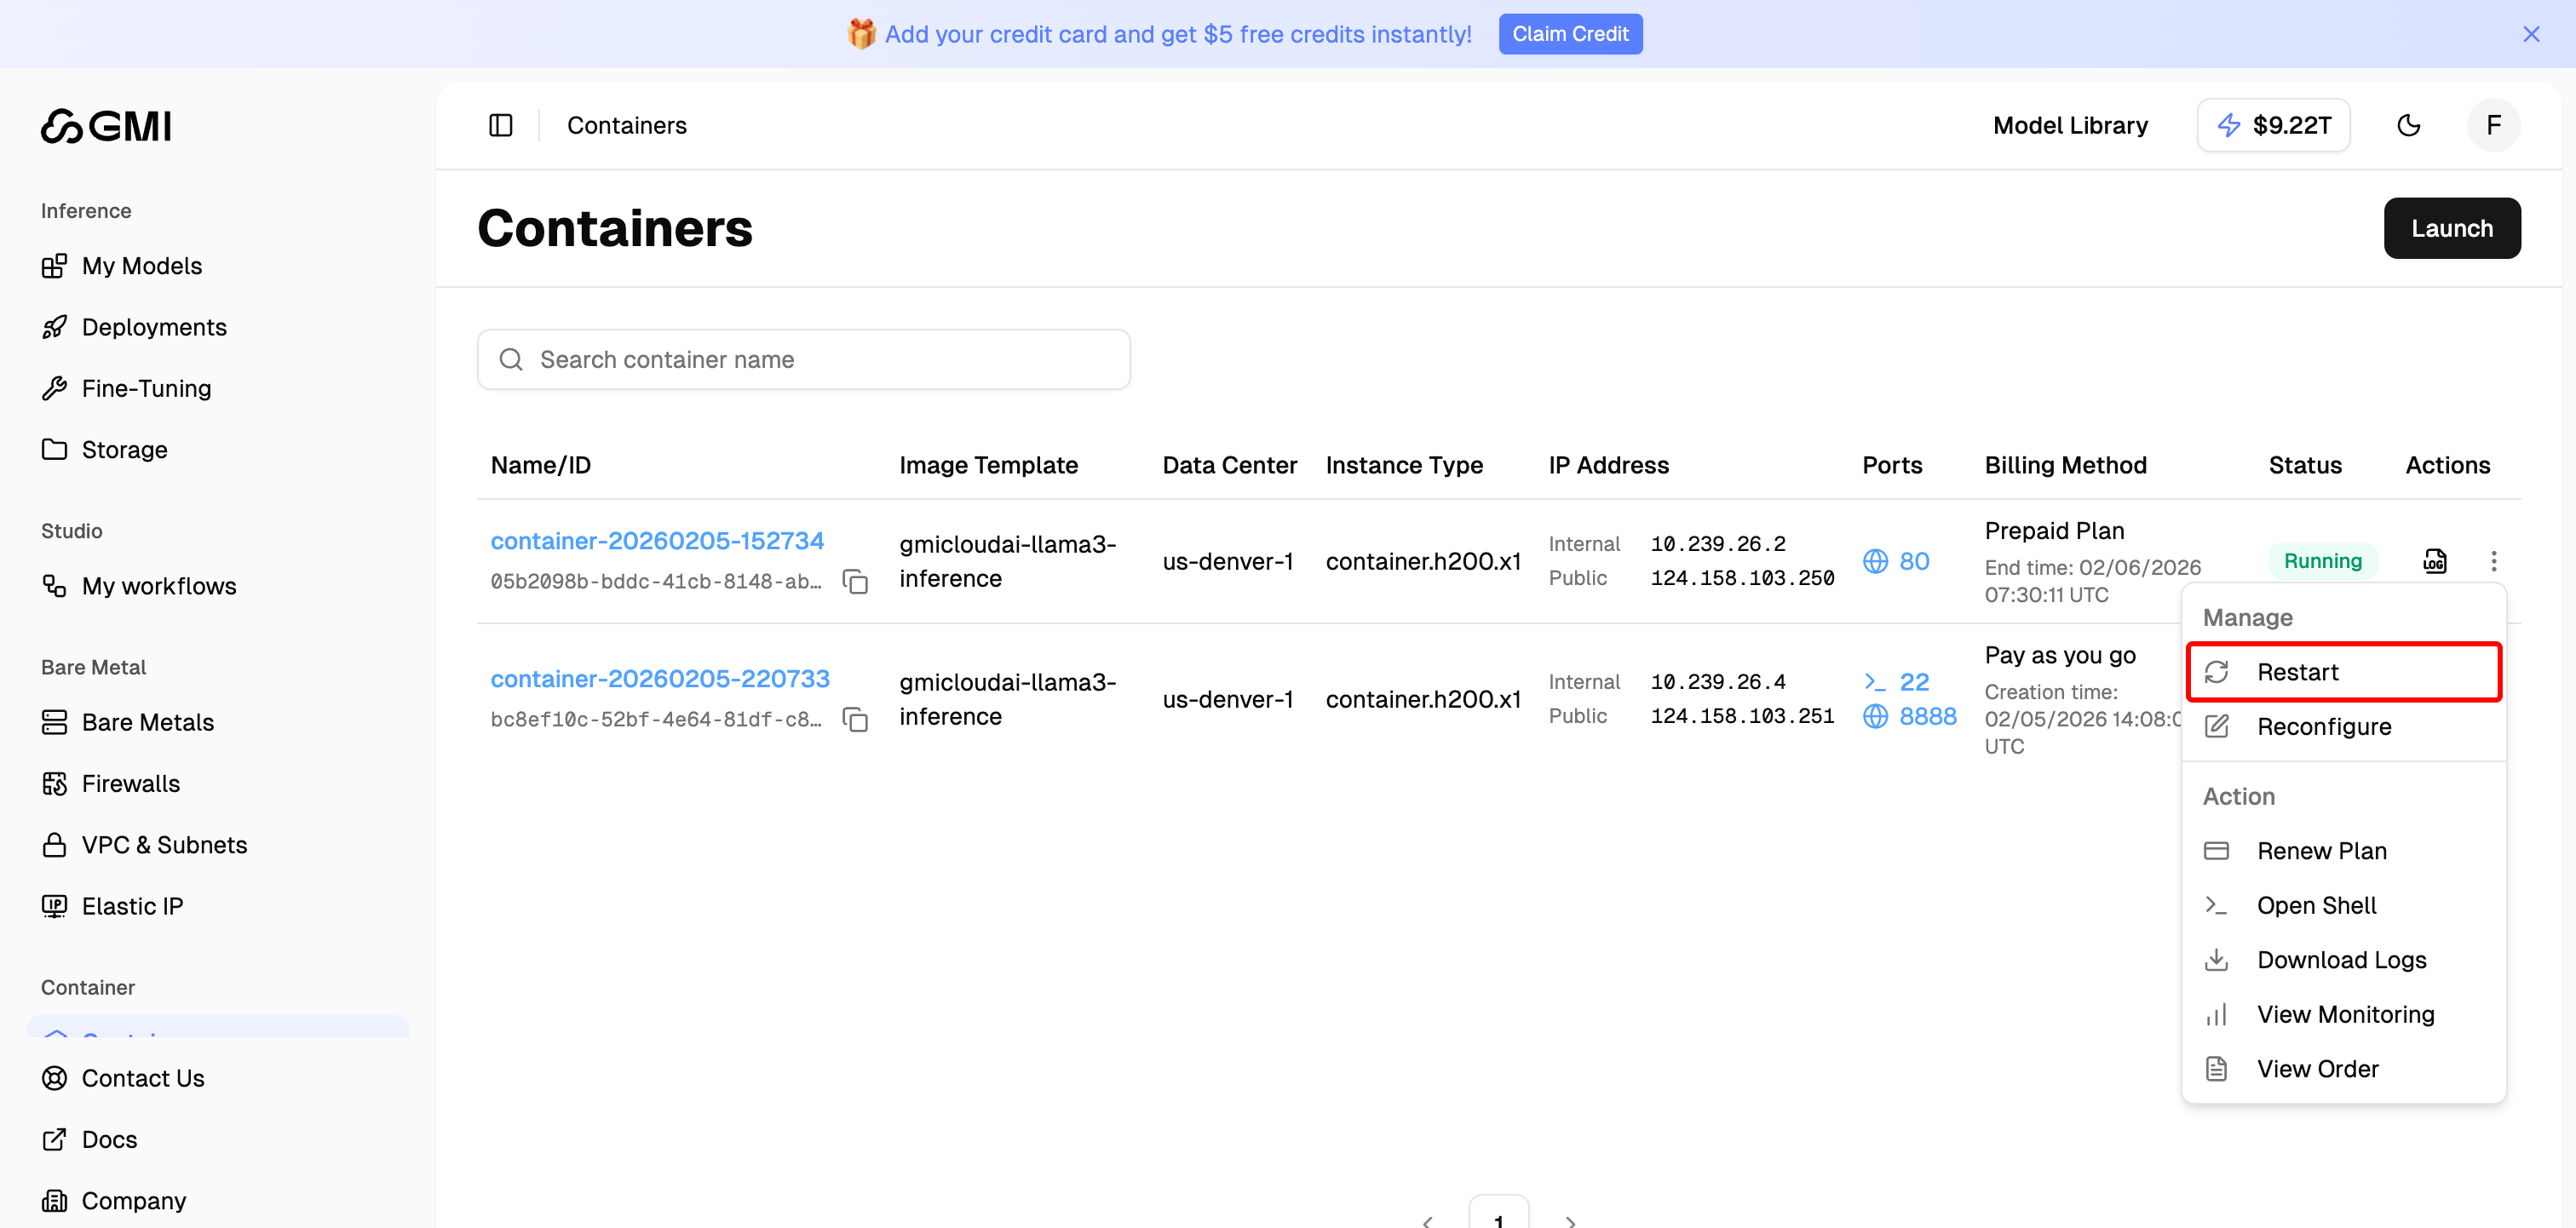
Task: Toggle the sidebar collapse icon
Action: [x=500, y=125]
